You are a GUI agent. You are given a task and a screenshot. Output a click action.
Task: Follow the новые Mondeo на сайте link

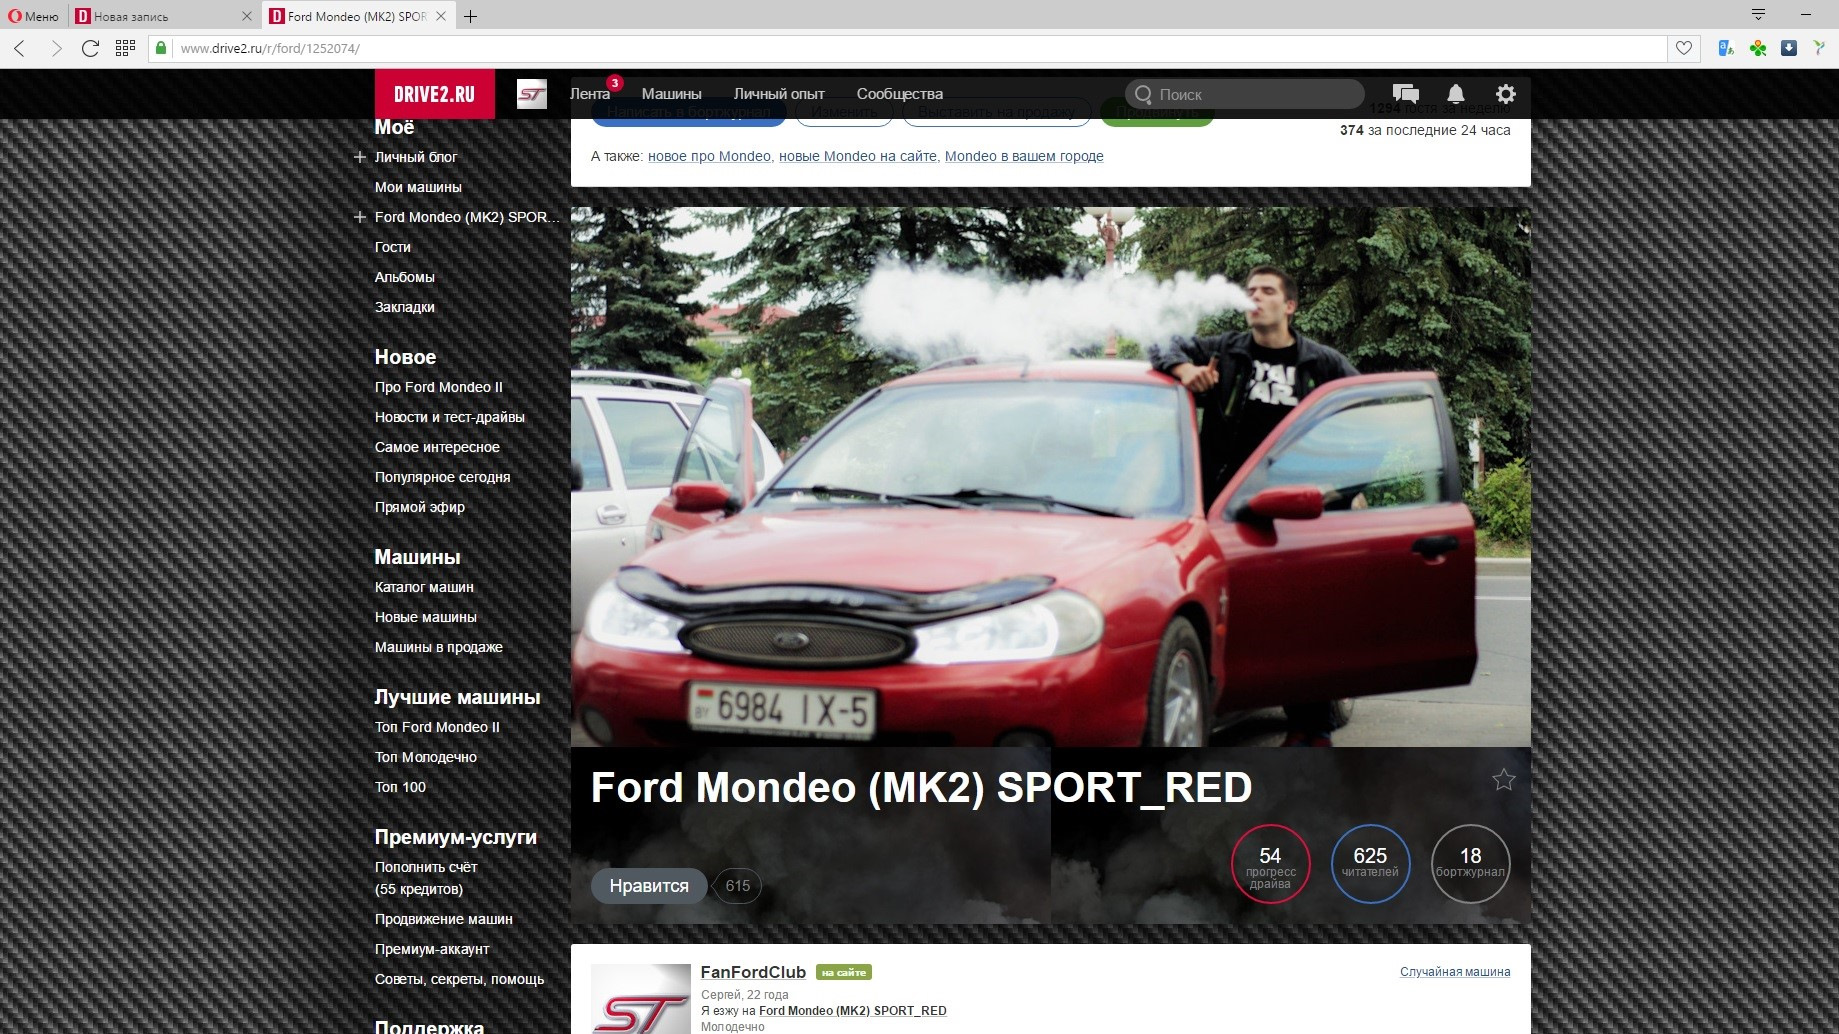[858, 156]
